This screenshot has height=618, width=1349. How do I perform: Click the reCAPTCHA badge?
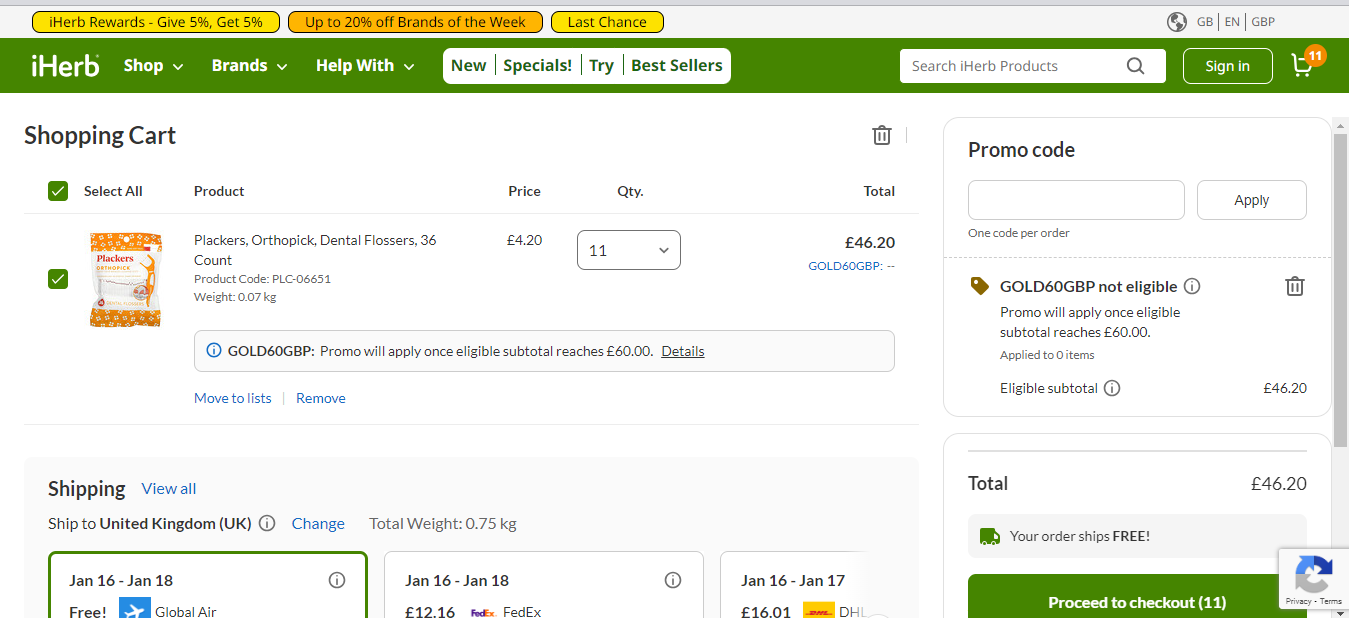pos(1313,579)
